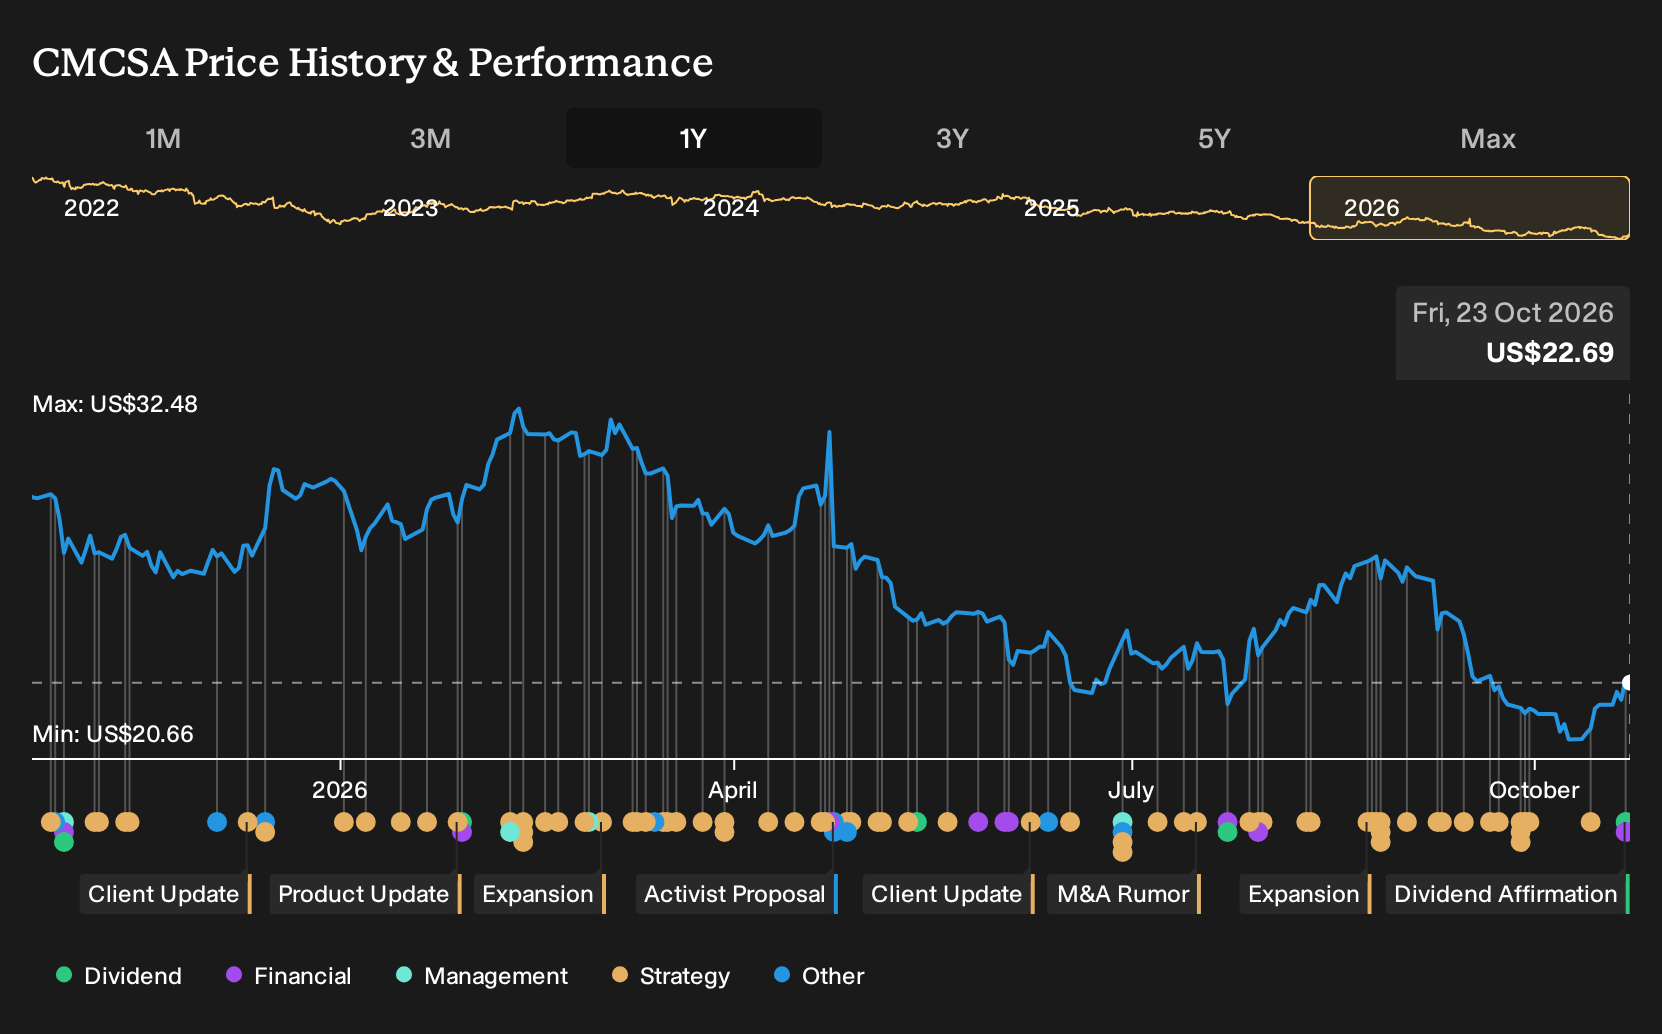
Task: Select the 1M time range tab
Action: [163, 138]
